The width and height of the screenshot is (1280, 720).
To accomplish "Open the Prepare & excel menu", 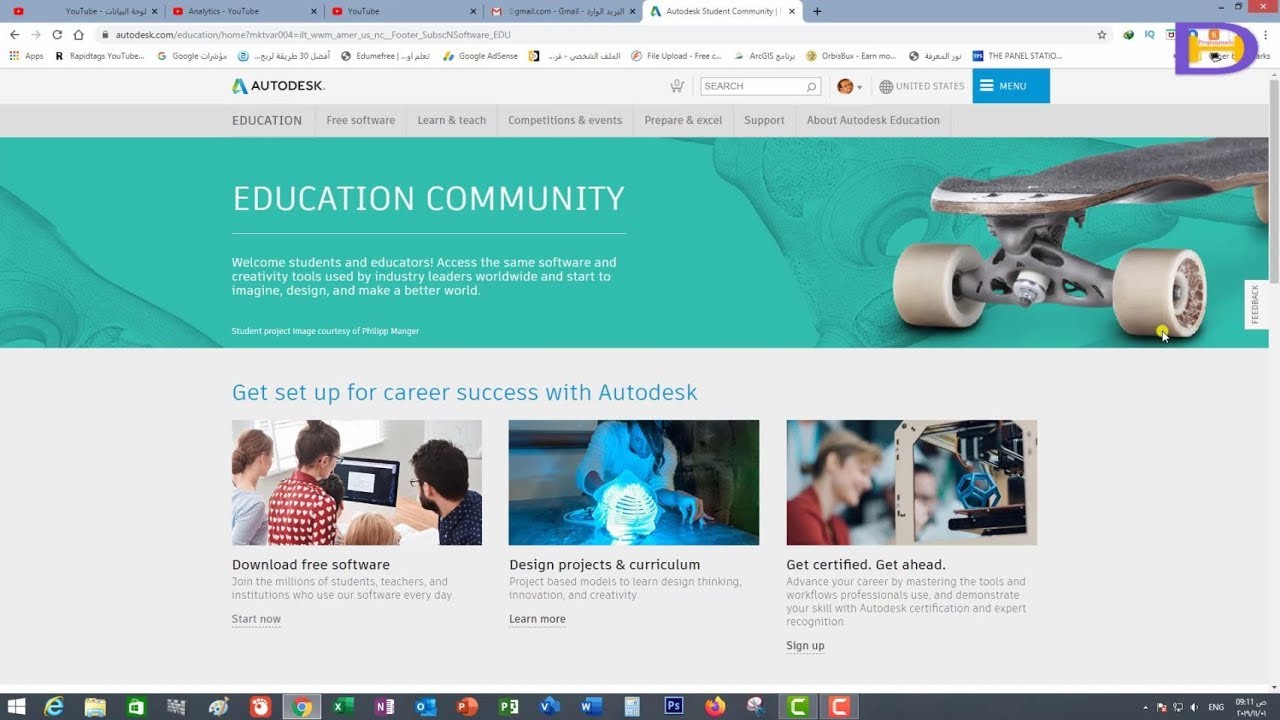I will pos(683,120).
